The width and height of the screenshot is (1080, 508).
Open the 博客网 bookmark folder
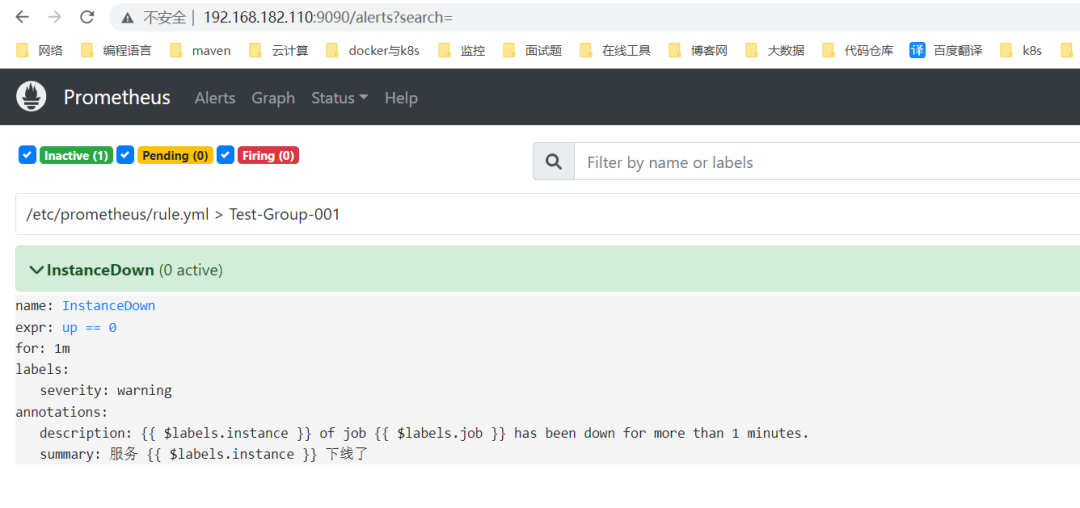698,50
